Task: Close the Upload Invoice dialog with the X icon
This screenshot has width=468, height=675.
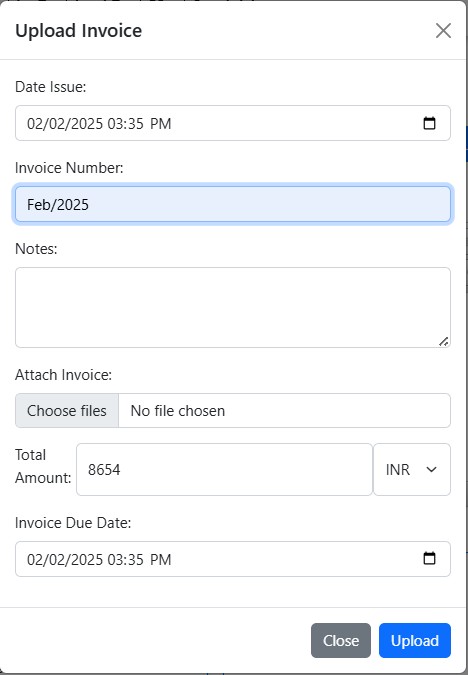Action: 443,31
